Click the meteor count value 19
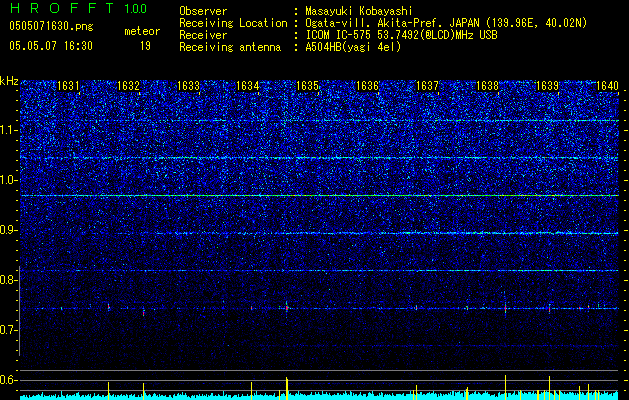 point(145,46)
